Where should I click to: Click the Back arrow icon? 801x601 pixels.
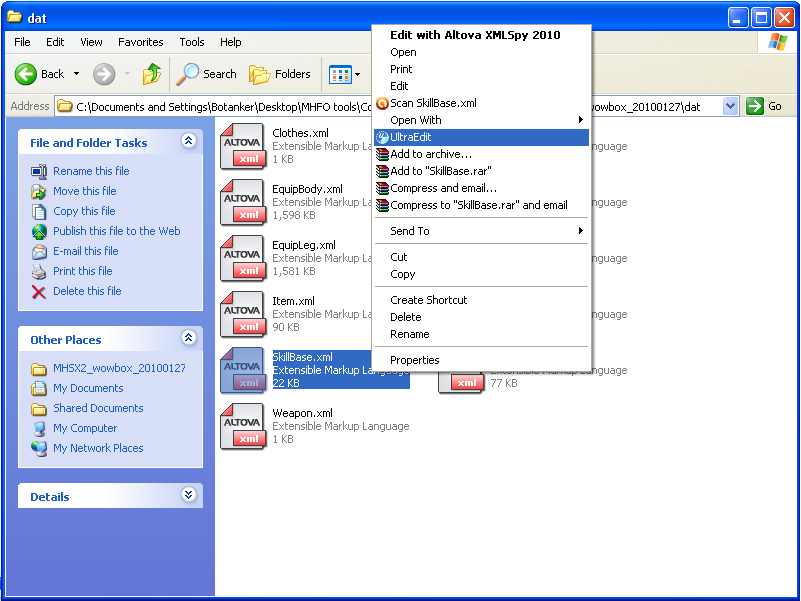[x=26, y=74]
